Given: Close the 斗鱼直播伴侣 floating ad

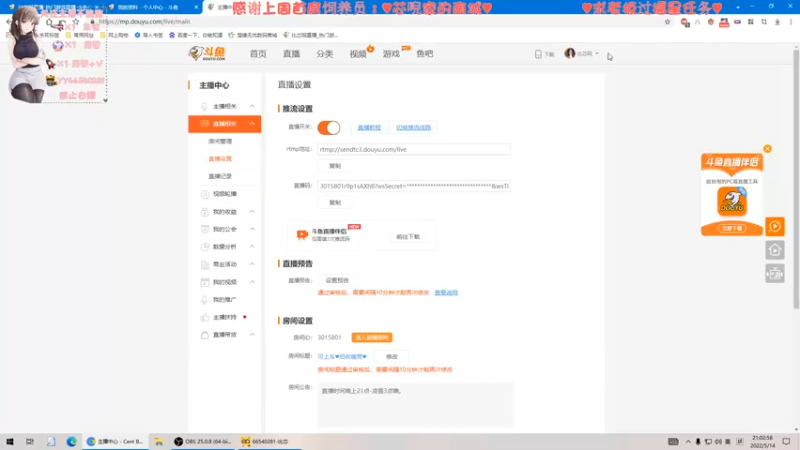Looking at the screenshot, I should click(767, 149).
